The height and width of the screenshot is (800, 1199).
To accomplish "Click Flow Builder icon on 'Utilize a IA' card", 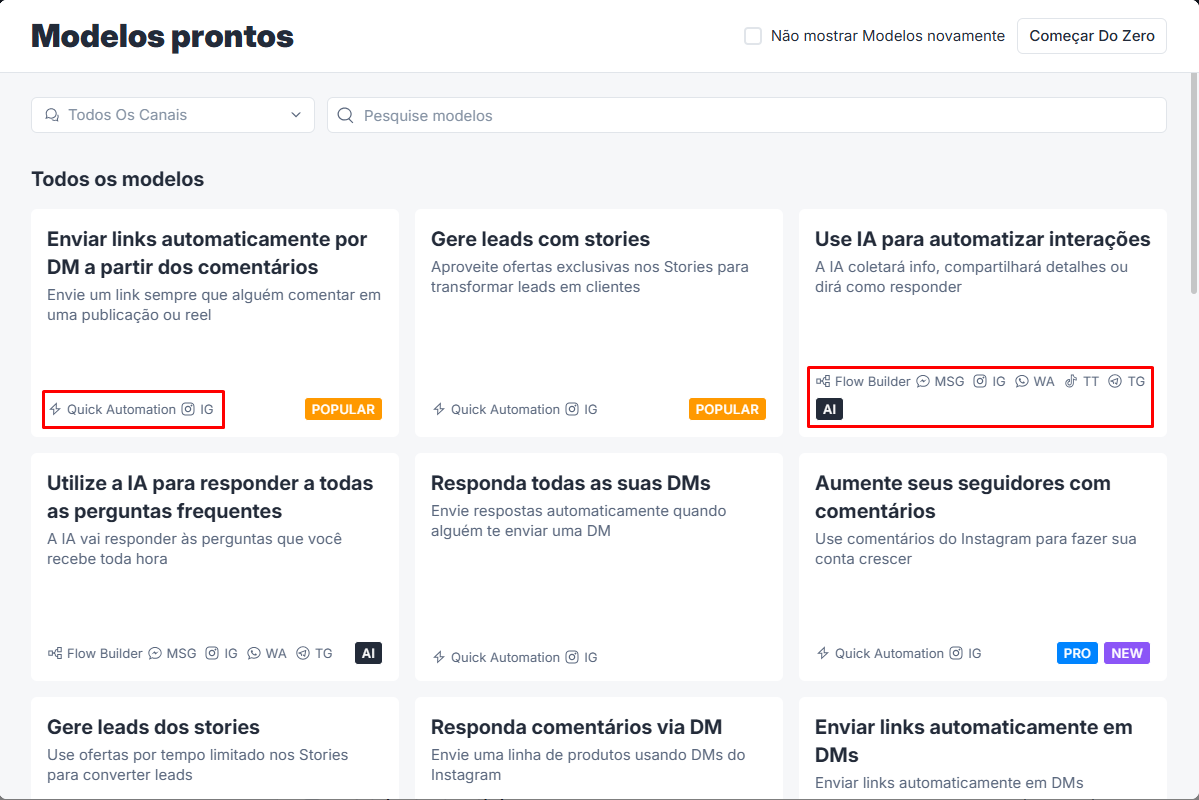I will 55,653.
